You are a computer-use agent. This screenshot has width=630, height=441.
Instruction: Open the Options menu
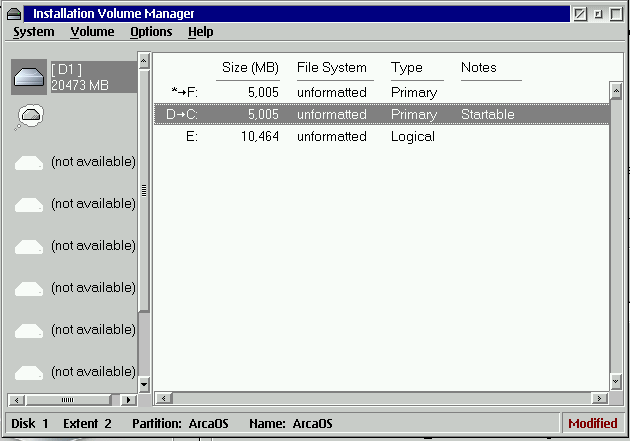click(151, 32)
